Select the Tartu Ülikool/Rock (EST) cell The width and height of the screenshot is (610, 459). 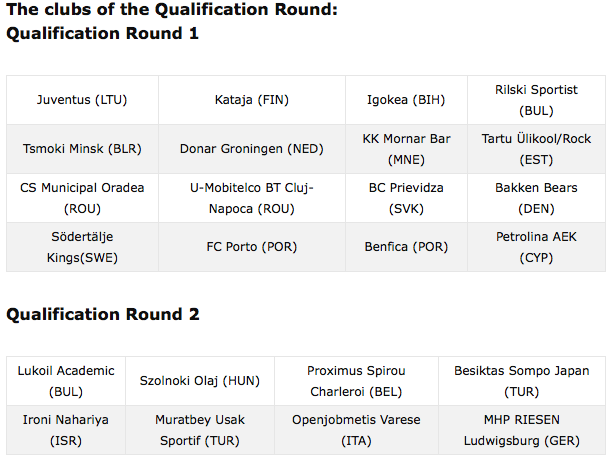click(x=536, y=149)
